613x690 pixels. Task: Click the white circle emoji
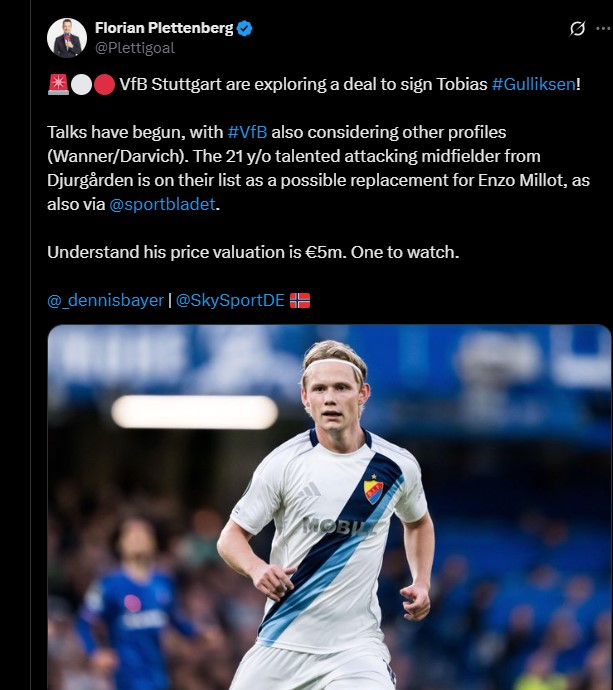tap(81, 84)
